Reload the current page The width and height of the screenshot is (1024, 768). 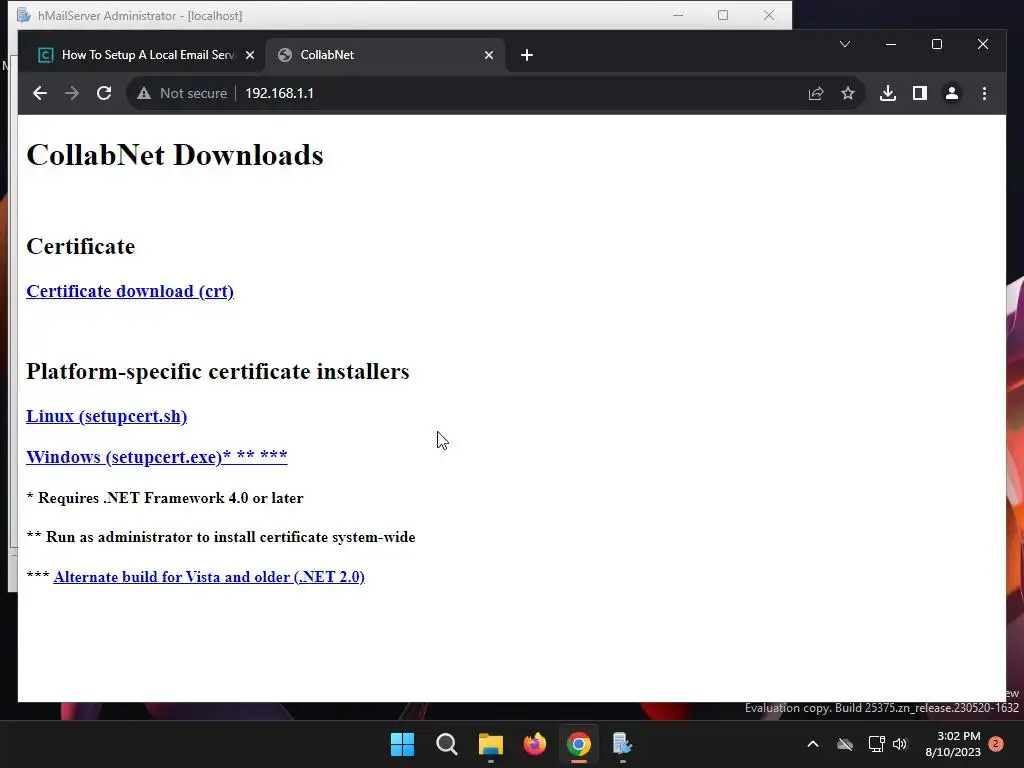(x=104, y=93)
